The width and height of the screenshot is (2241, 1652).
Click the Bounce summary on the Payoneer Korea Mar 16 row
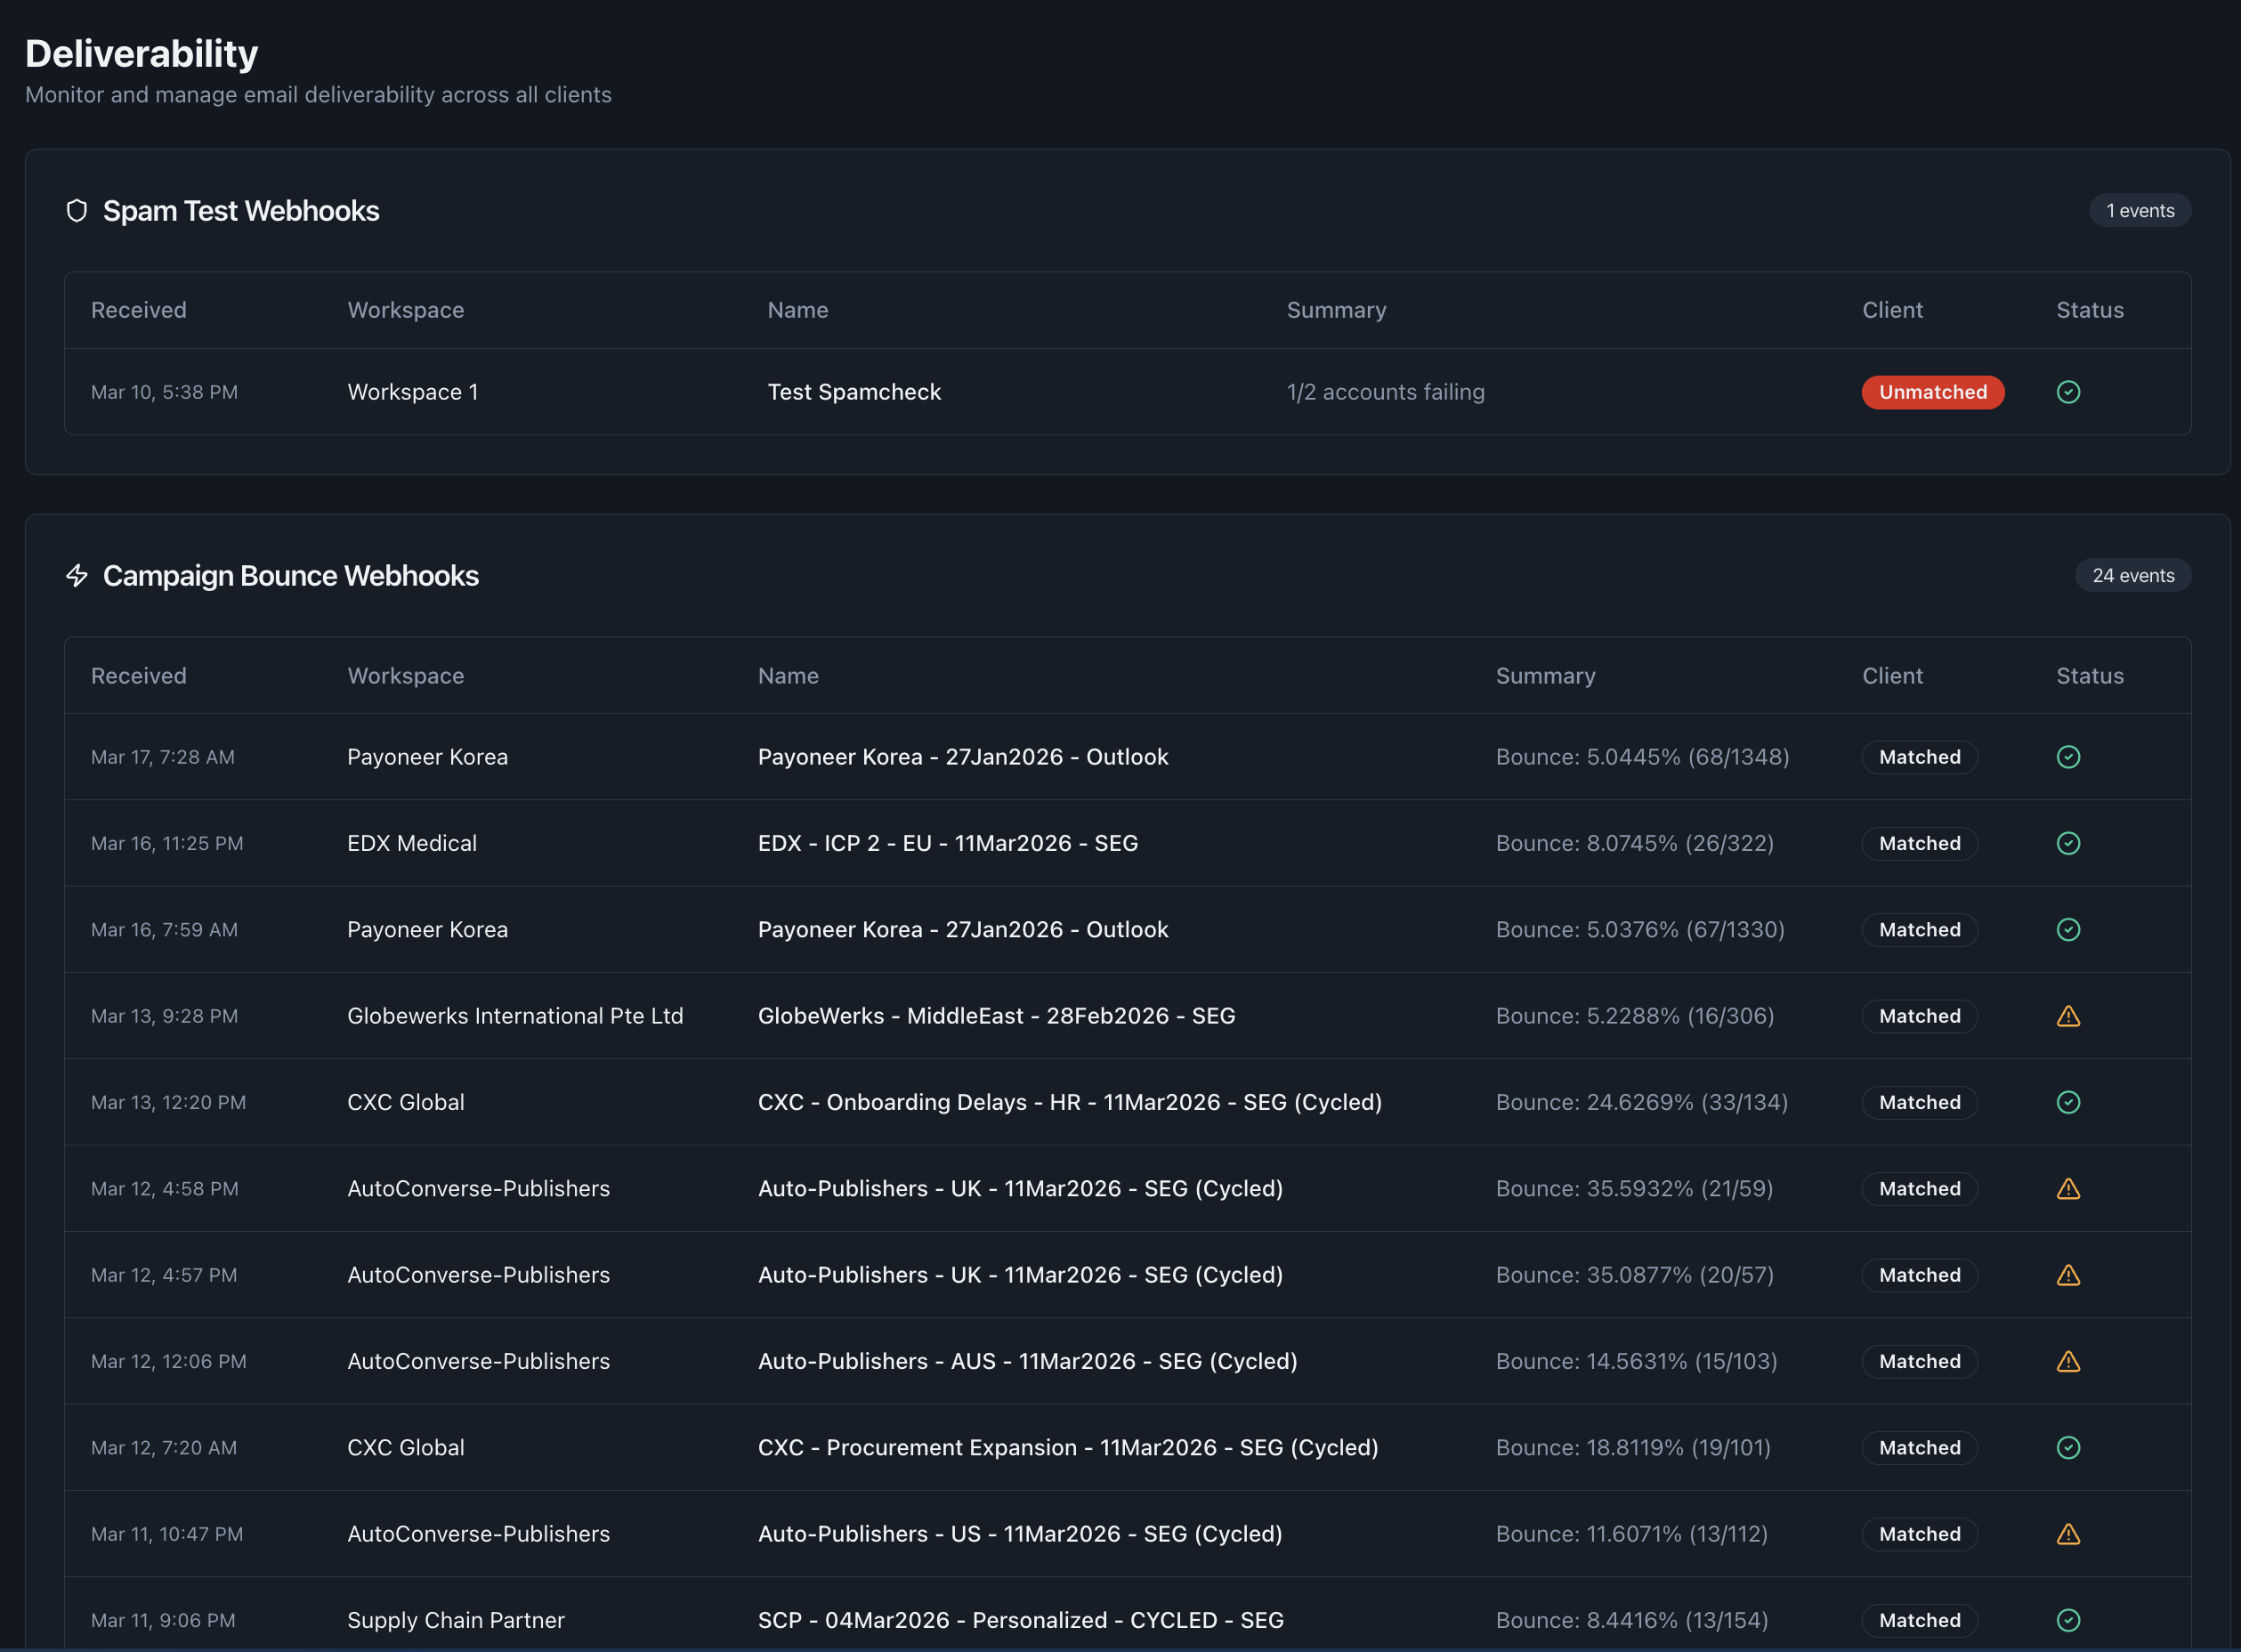pyautogui.click(x=1640, y=929)
